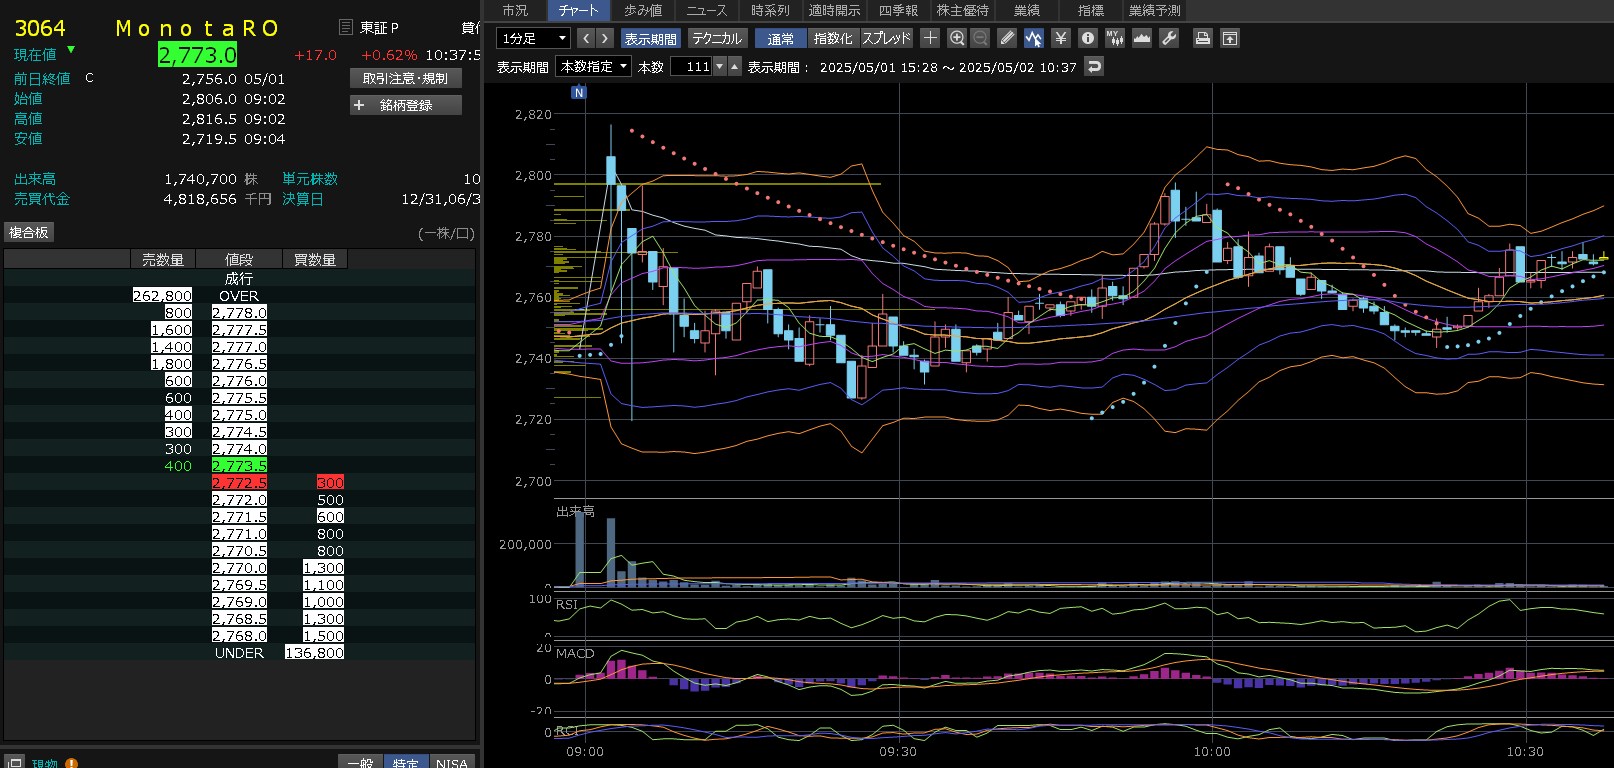Open the 時系列 tab
Screen dimensions: 1614x768
pyautogui.click(x=770, y=10)
